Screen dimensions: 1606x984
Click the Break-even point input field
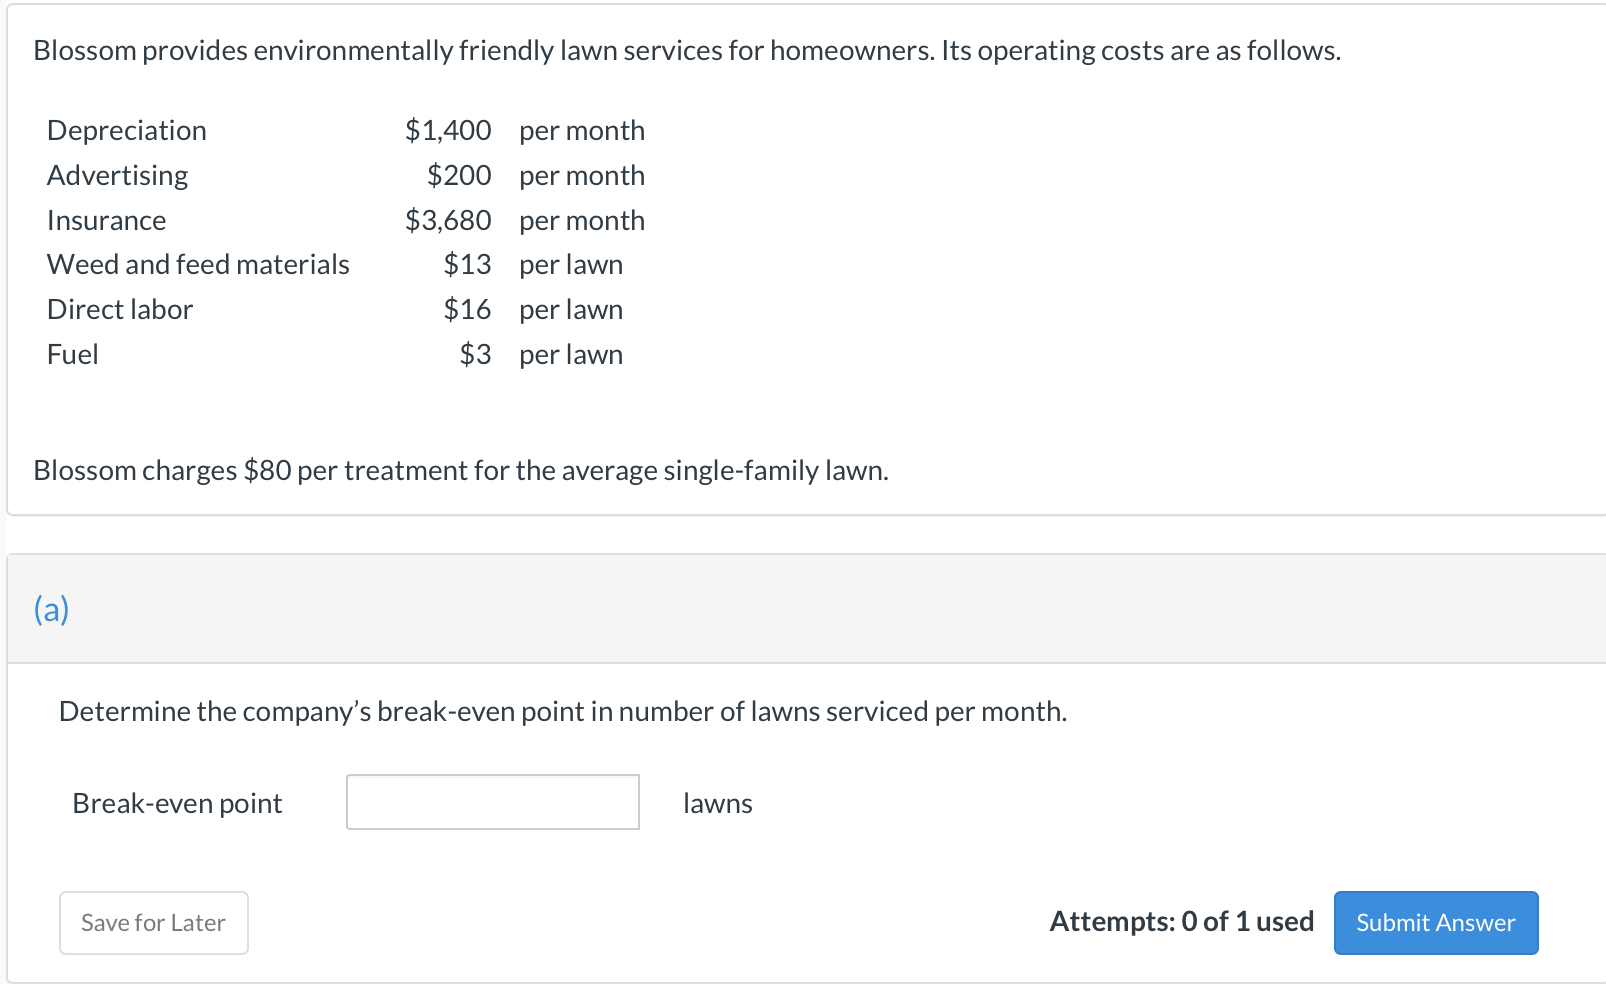(x=493, y=802)
